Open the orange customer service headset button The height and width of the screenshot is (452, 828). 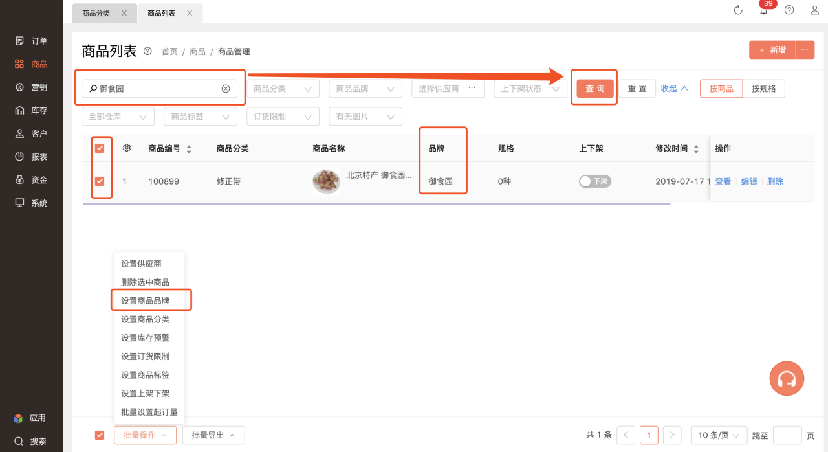pos(787,379)
